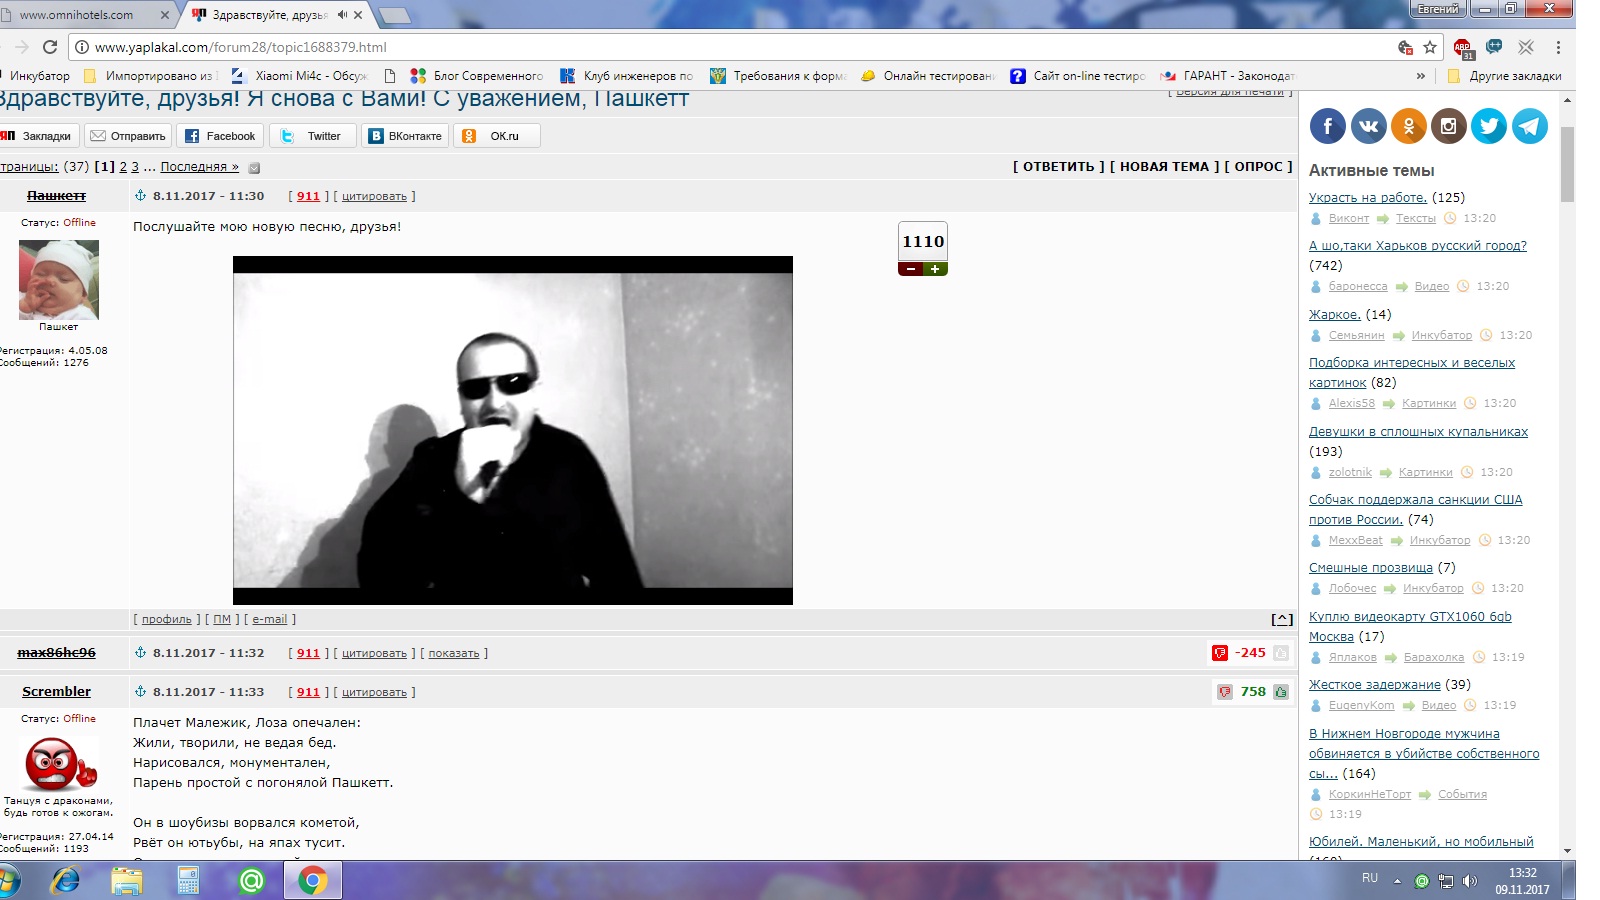
Task: Open the Facebook round icon in sidebar
Action: [1328, 126]
